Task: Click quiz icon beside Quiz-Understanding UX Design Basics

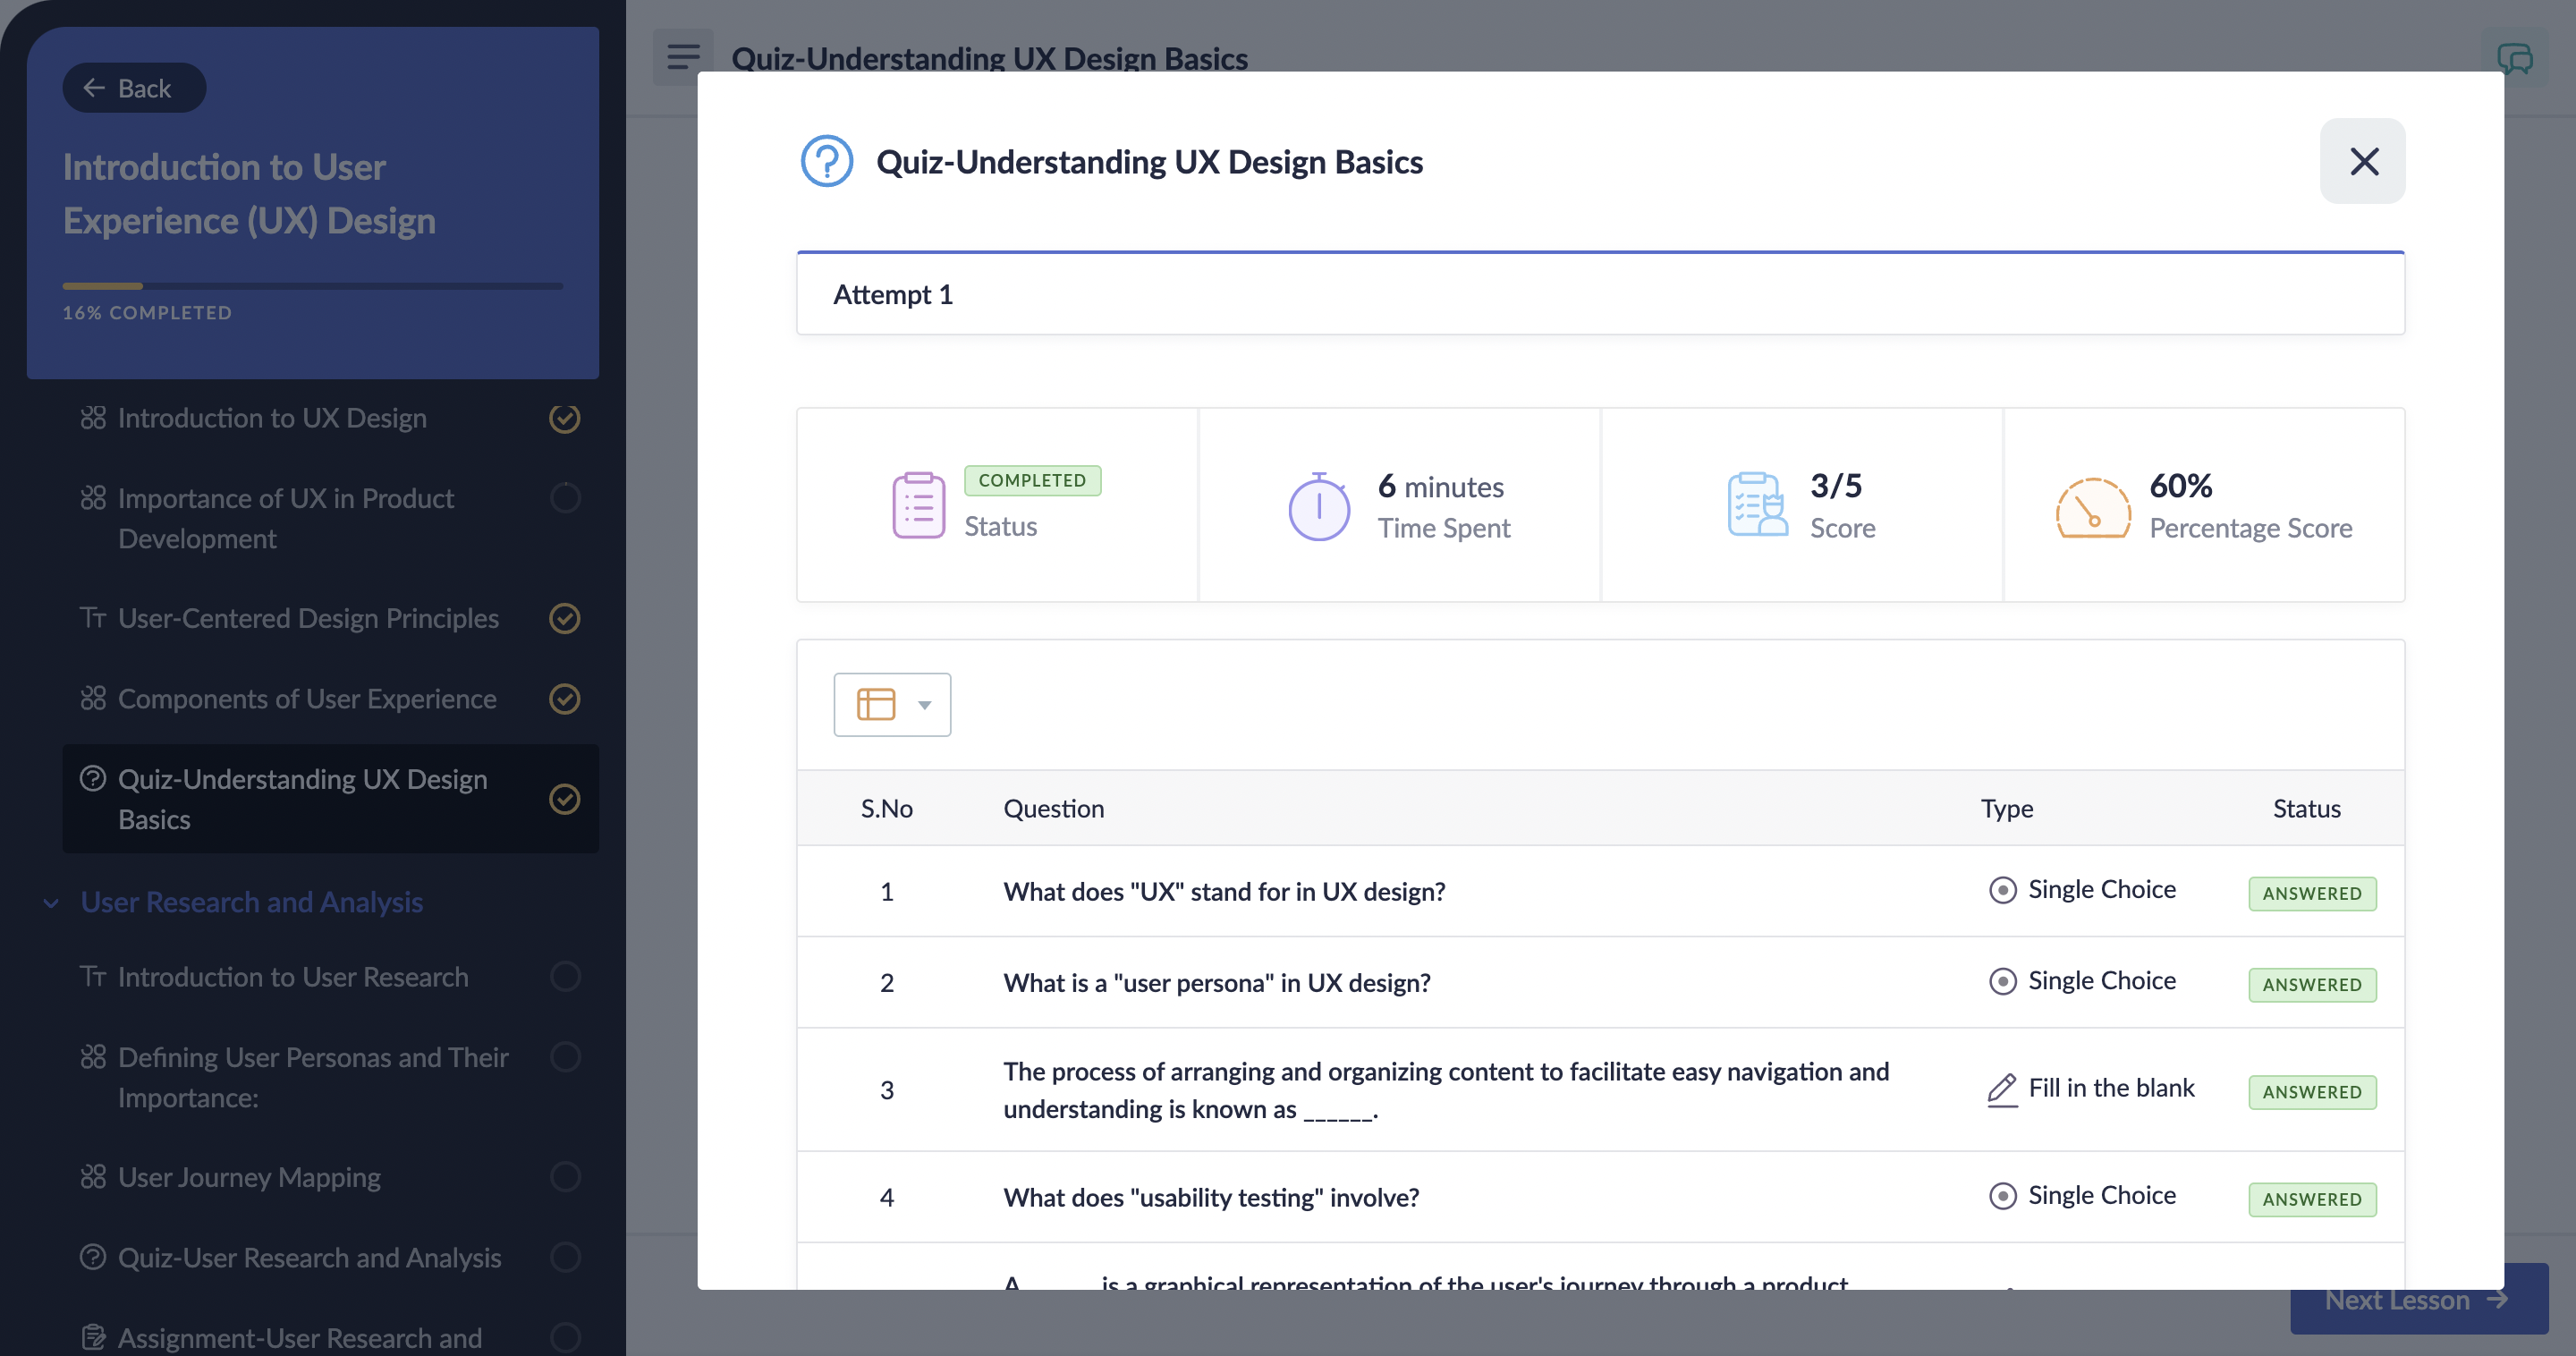Action: pos(93,778)
